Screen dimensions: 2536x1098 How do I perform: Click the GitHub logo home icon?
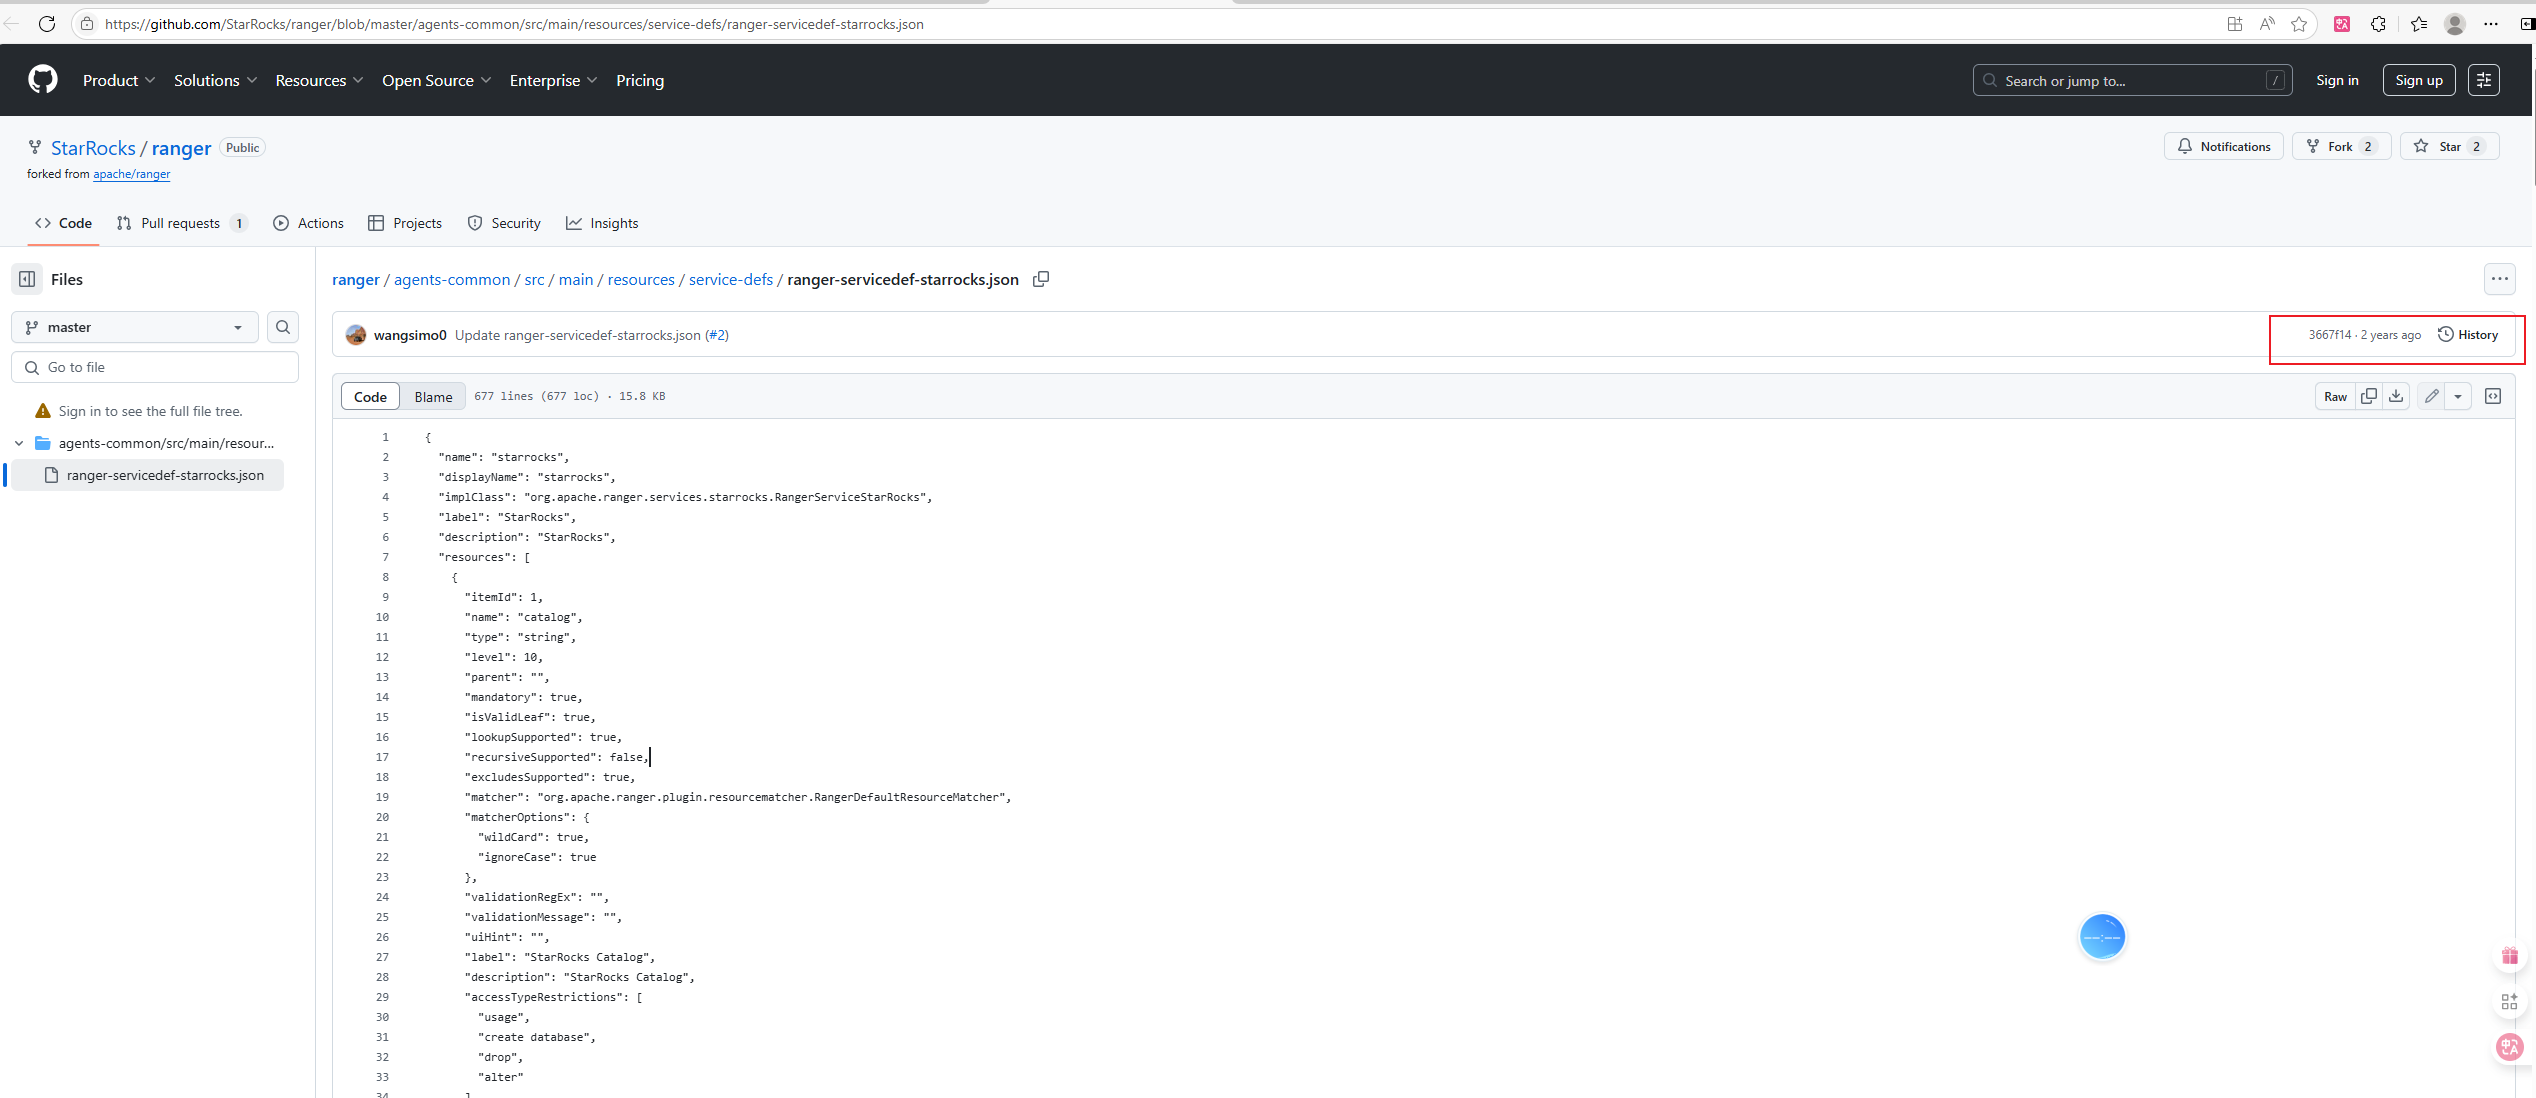coord(43,80)
